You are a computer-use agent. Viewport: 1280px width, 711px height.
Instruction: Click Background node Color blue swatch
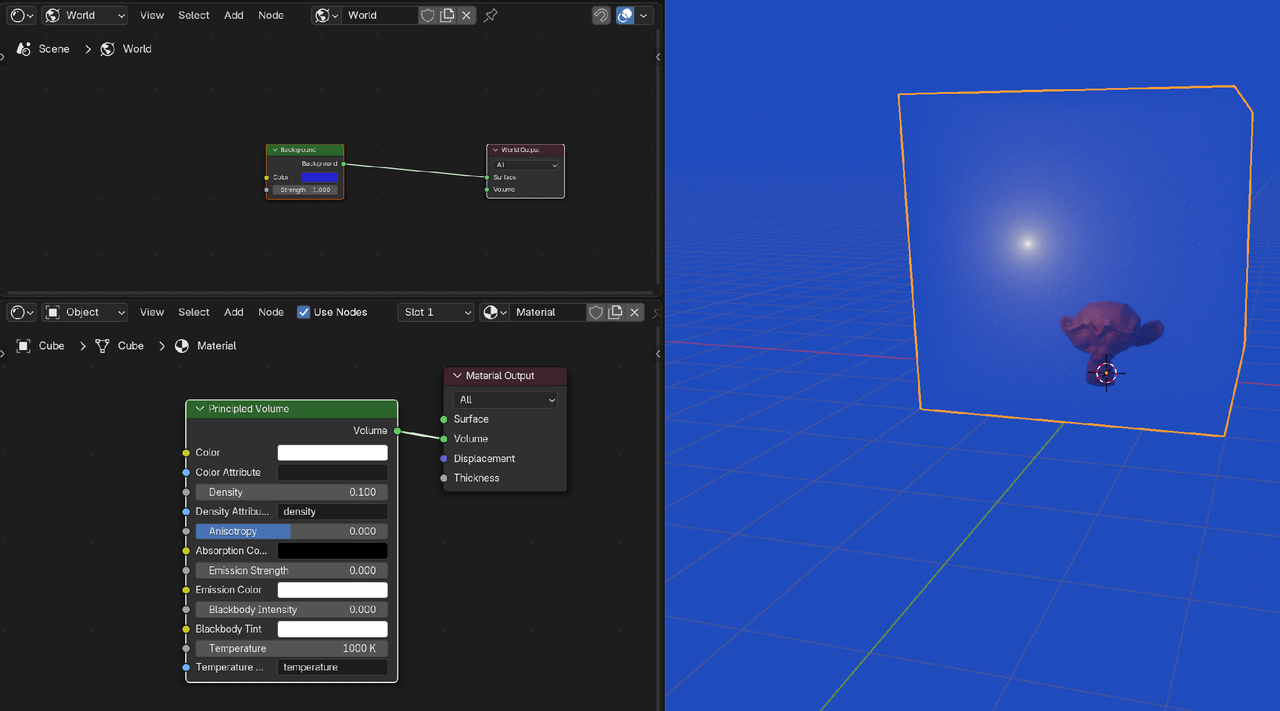(x=320, y=177)
